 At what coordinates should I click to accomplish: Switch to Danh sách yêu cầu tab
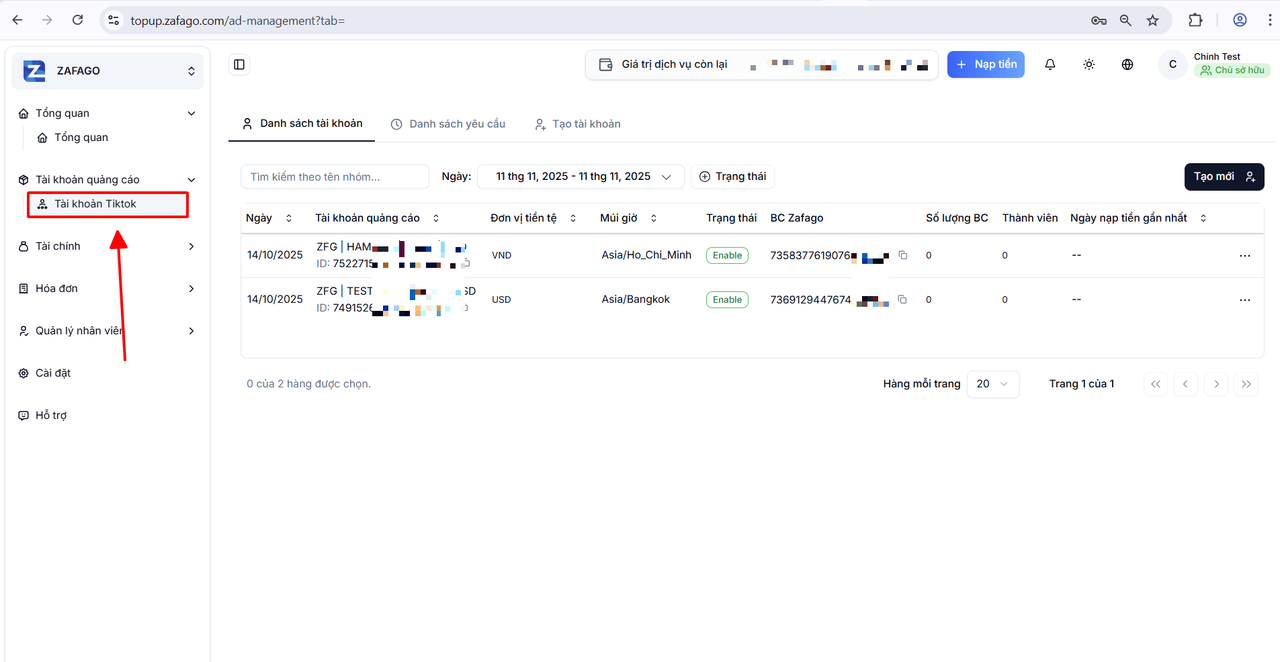tap(447, 124)
